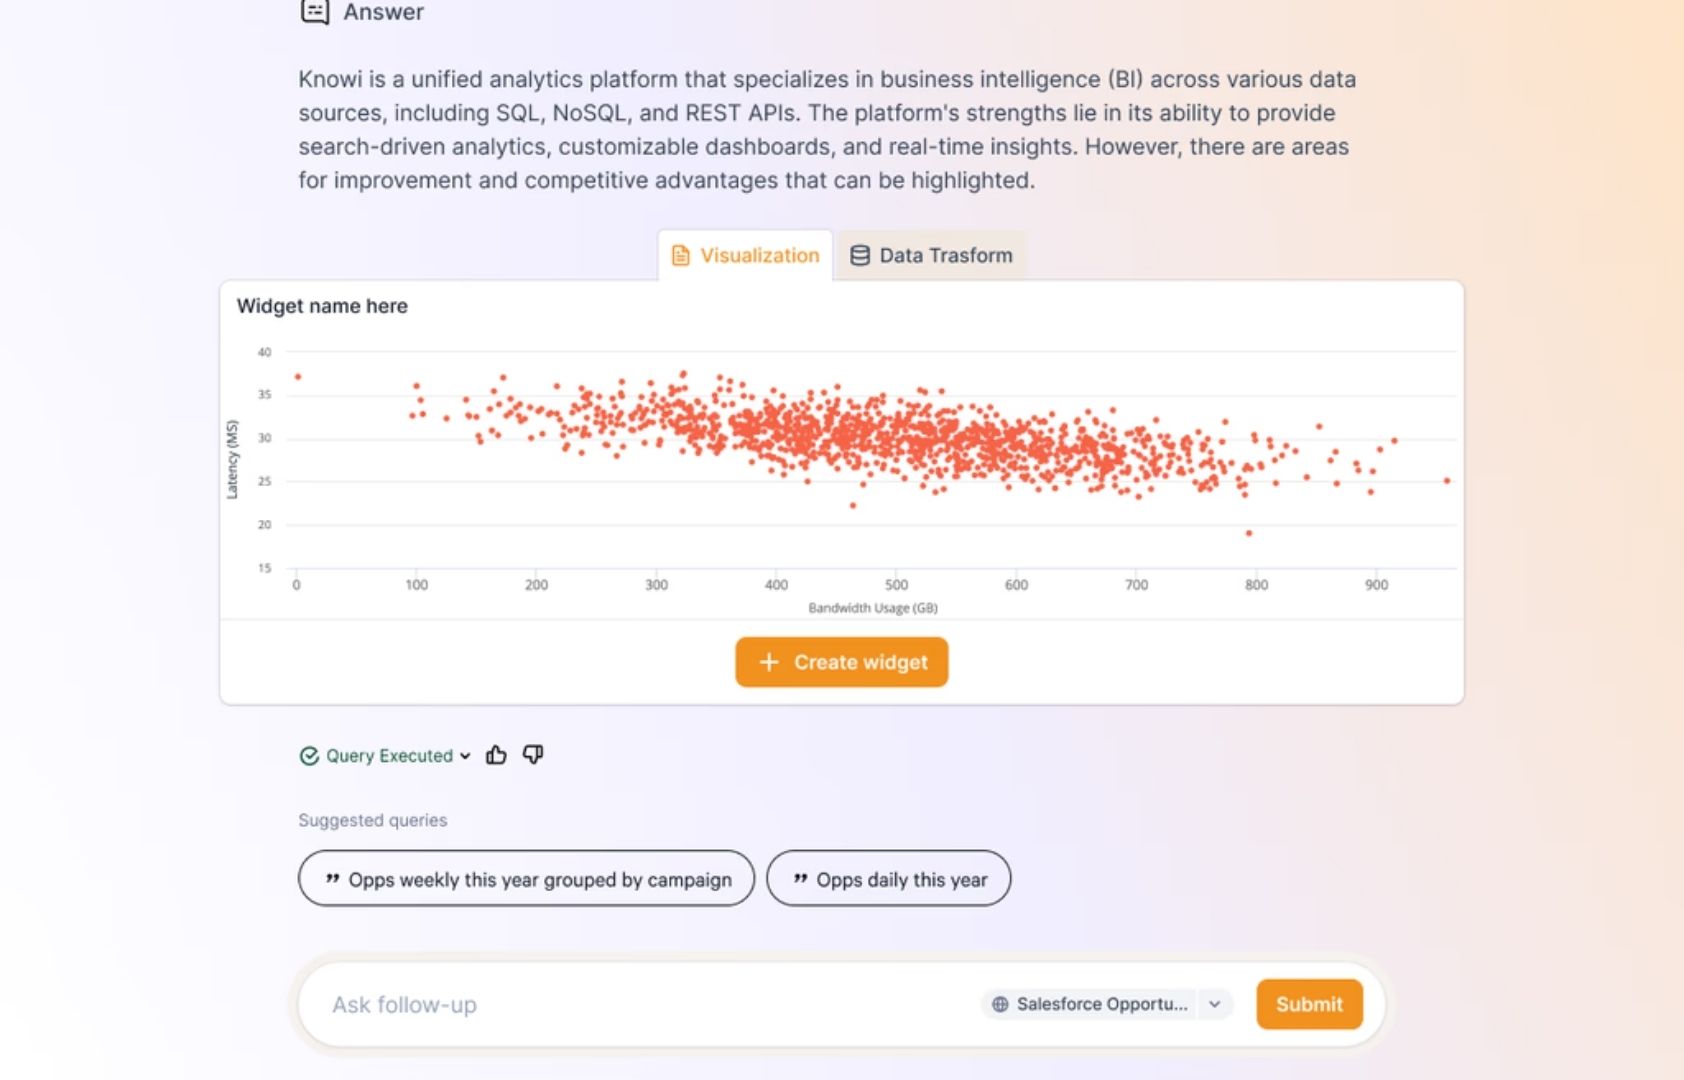The height and width of the screenshot is (1080, 1684).
Task: Switch to the Visualization tab
Action: point(745,256)
